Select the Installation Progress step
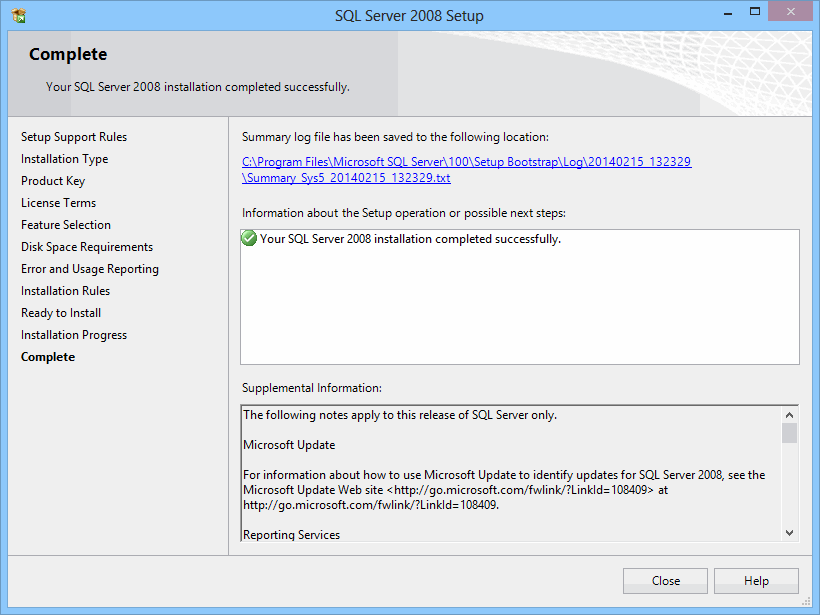820x615 pixels. click(74, 334)
